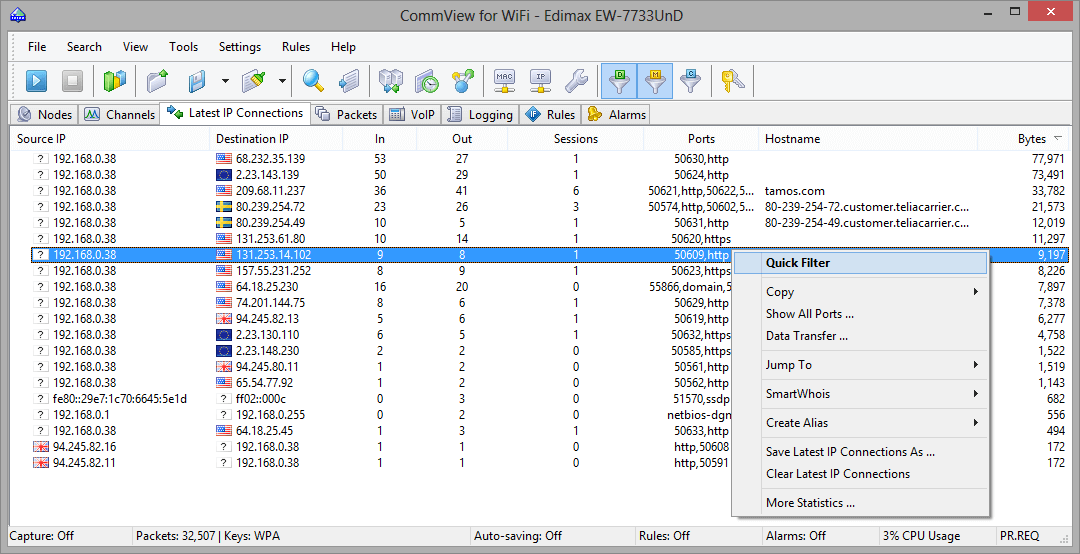Click the scheduler clock toolbar icon

click(x=427, y=81)
